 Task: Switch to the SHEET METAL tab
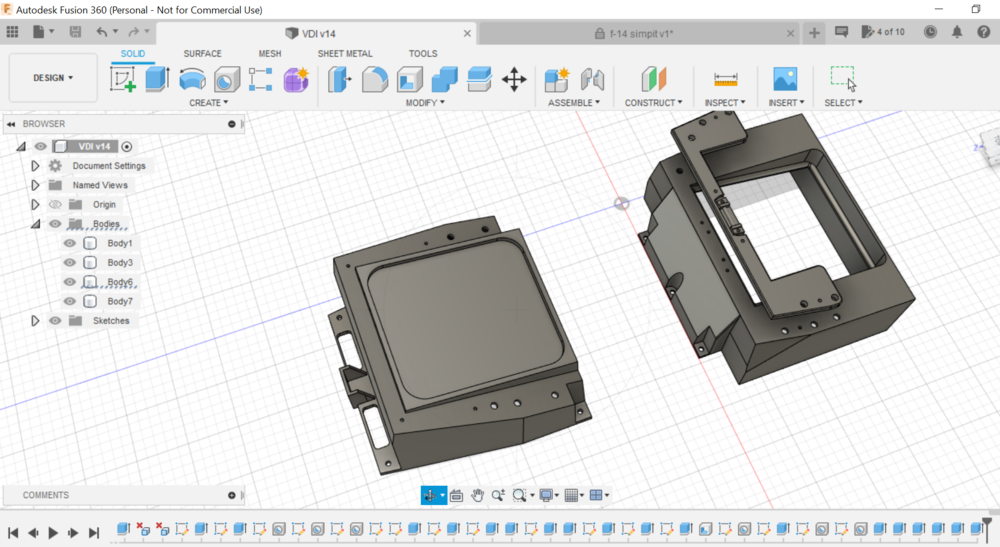point(345,54)
